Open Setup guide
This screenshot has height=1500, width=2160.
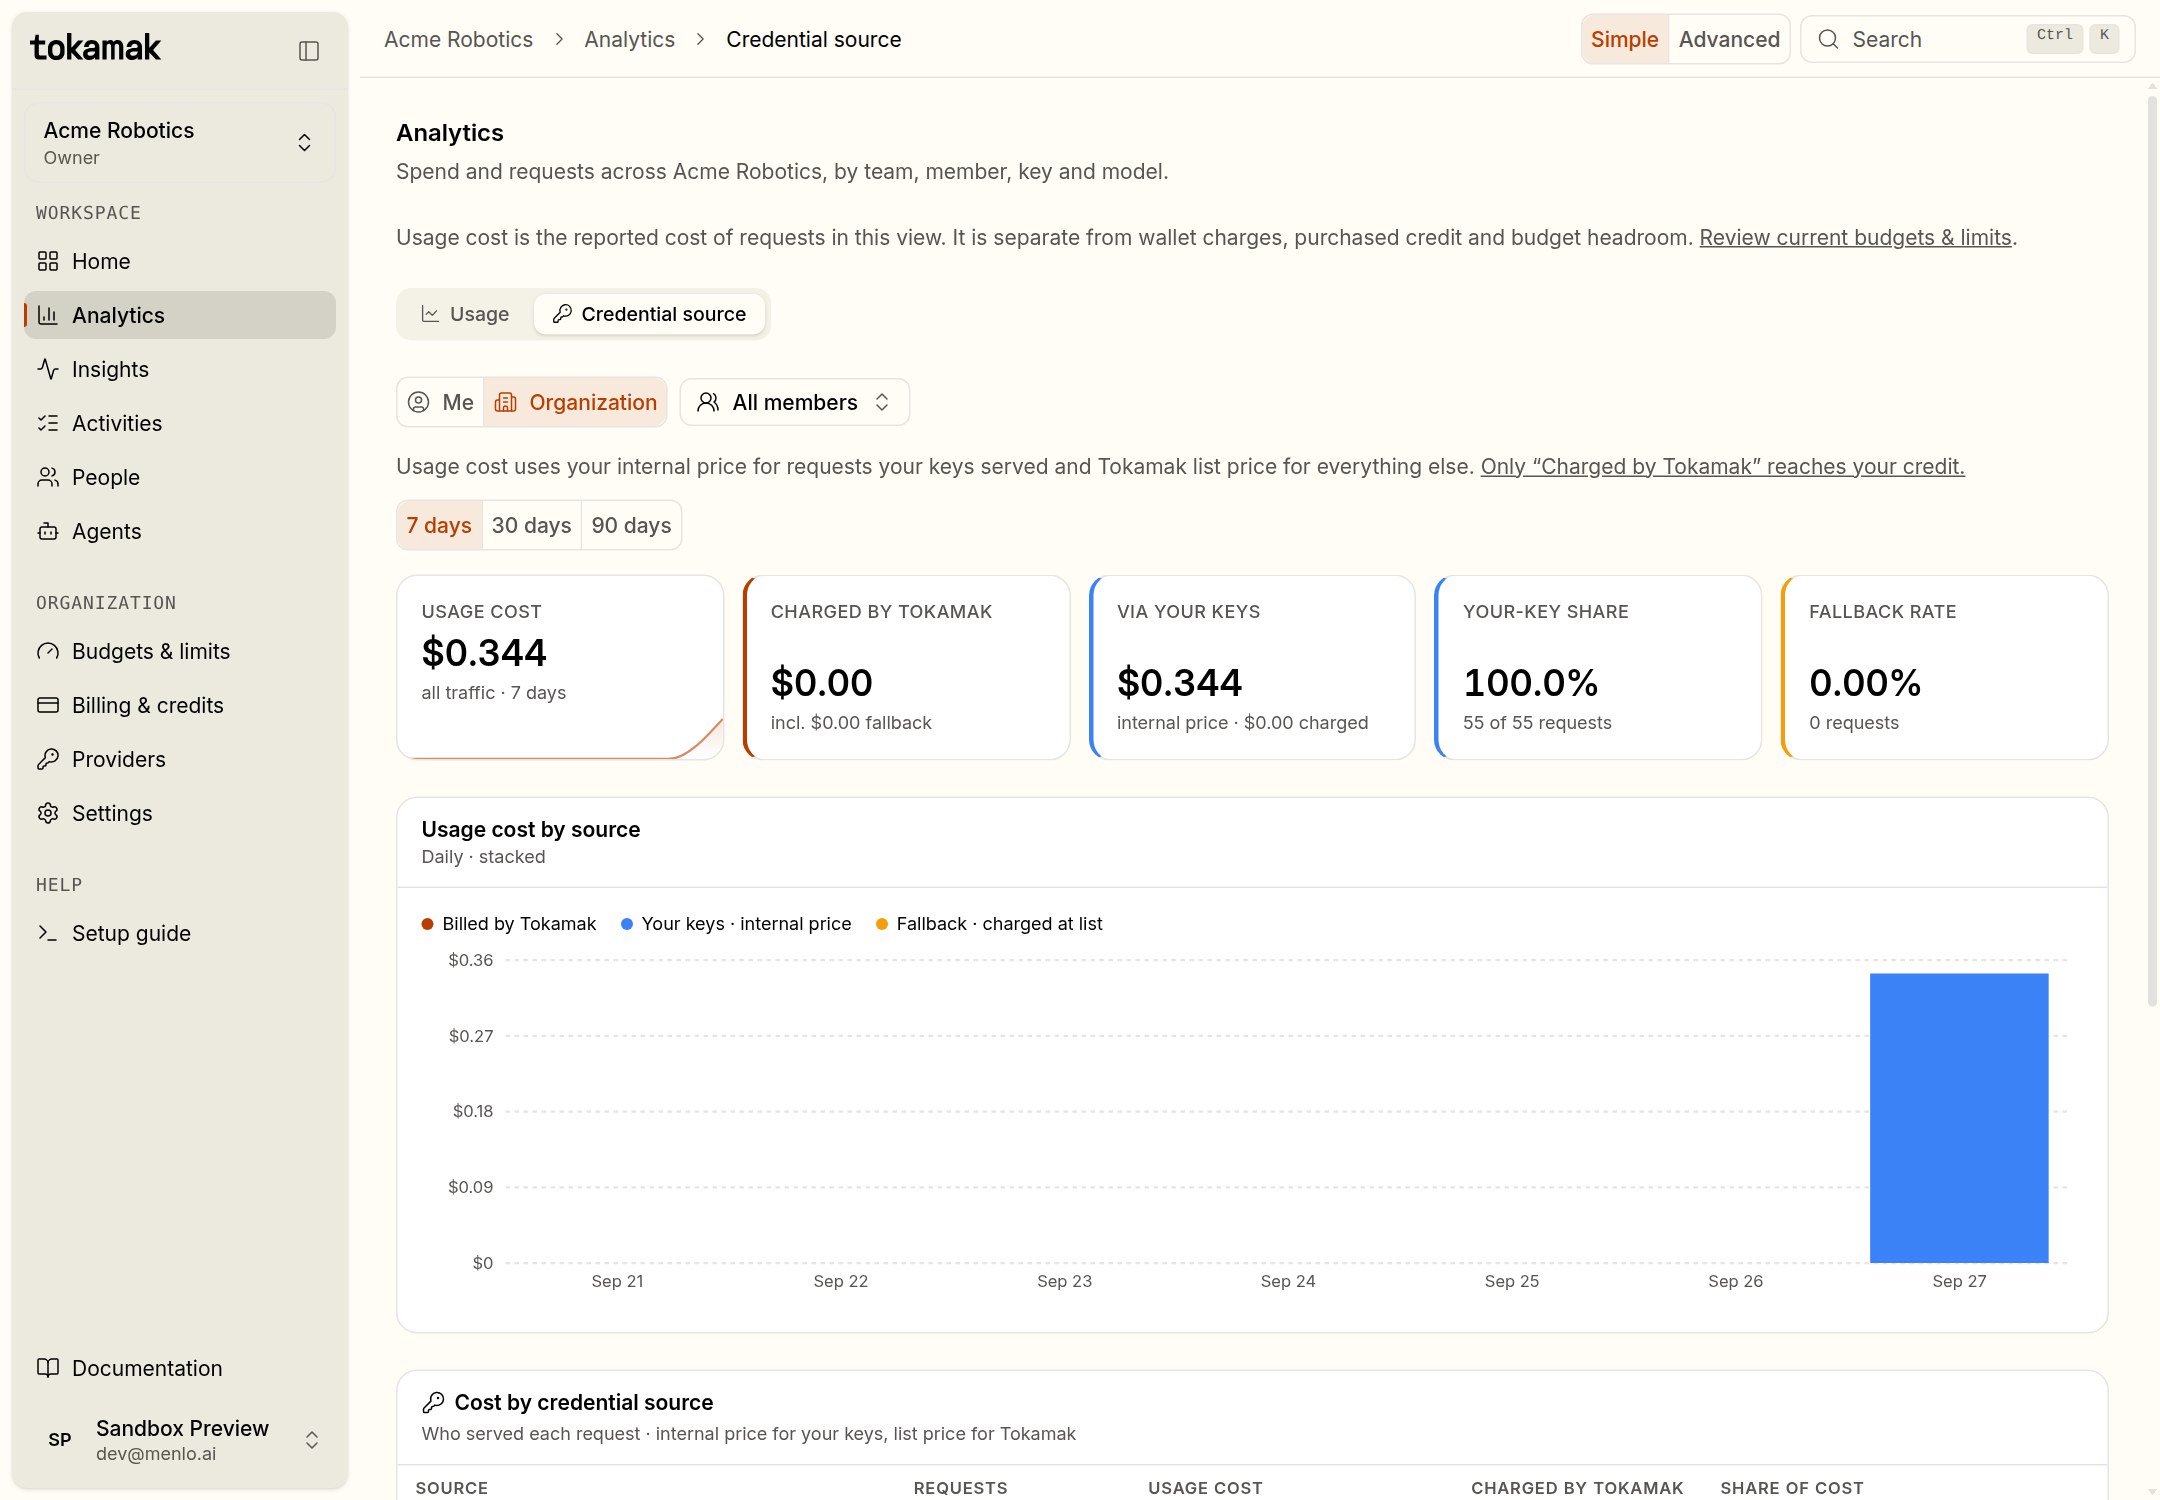point(180,933)
